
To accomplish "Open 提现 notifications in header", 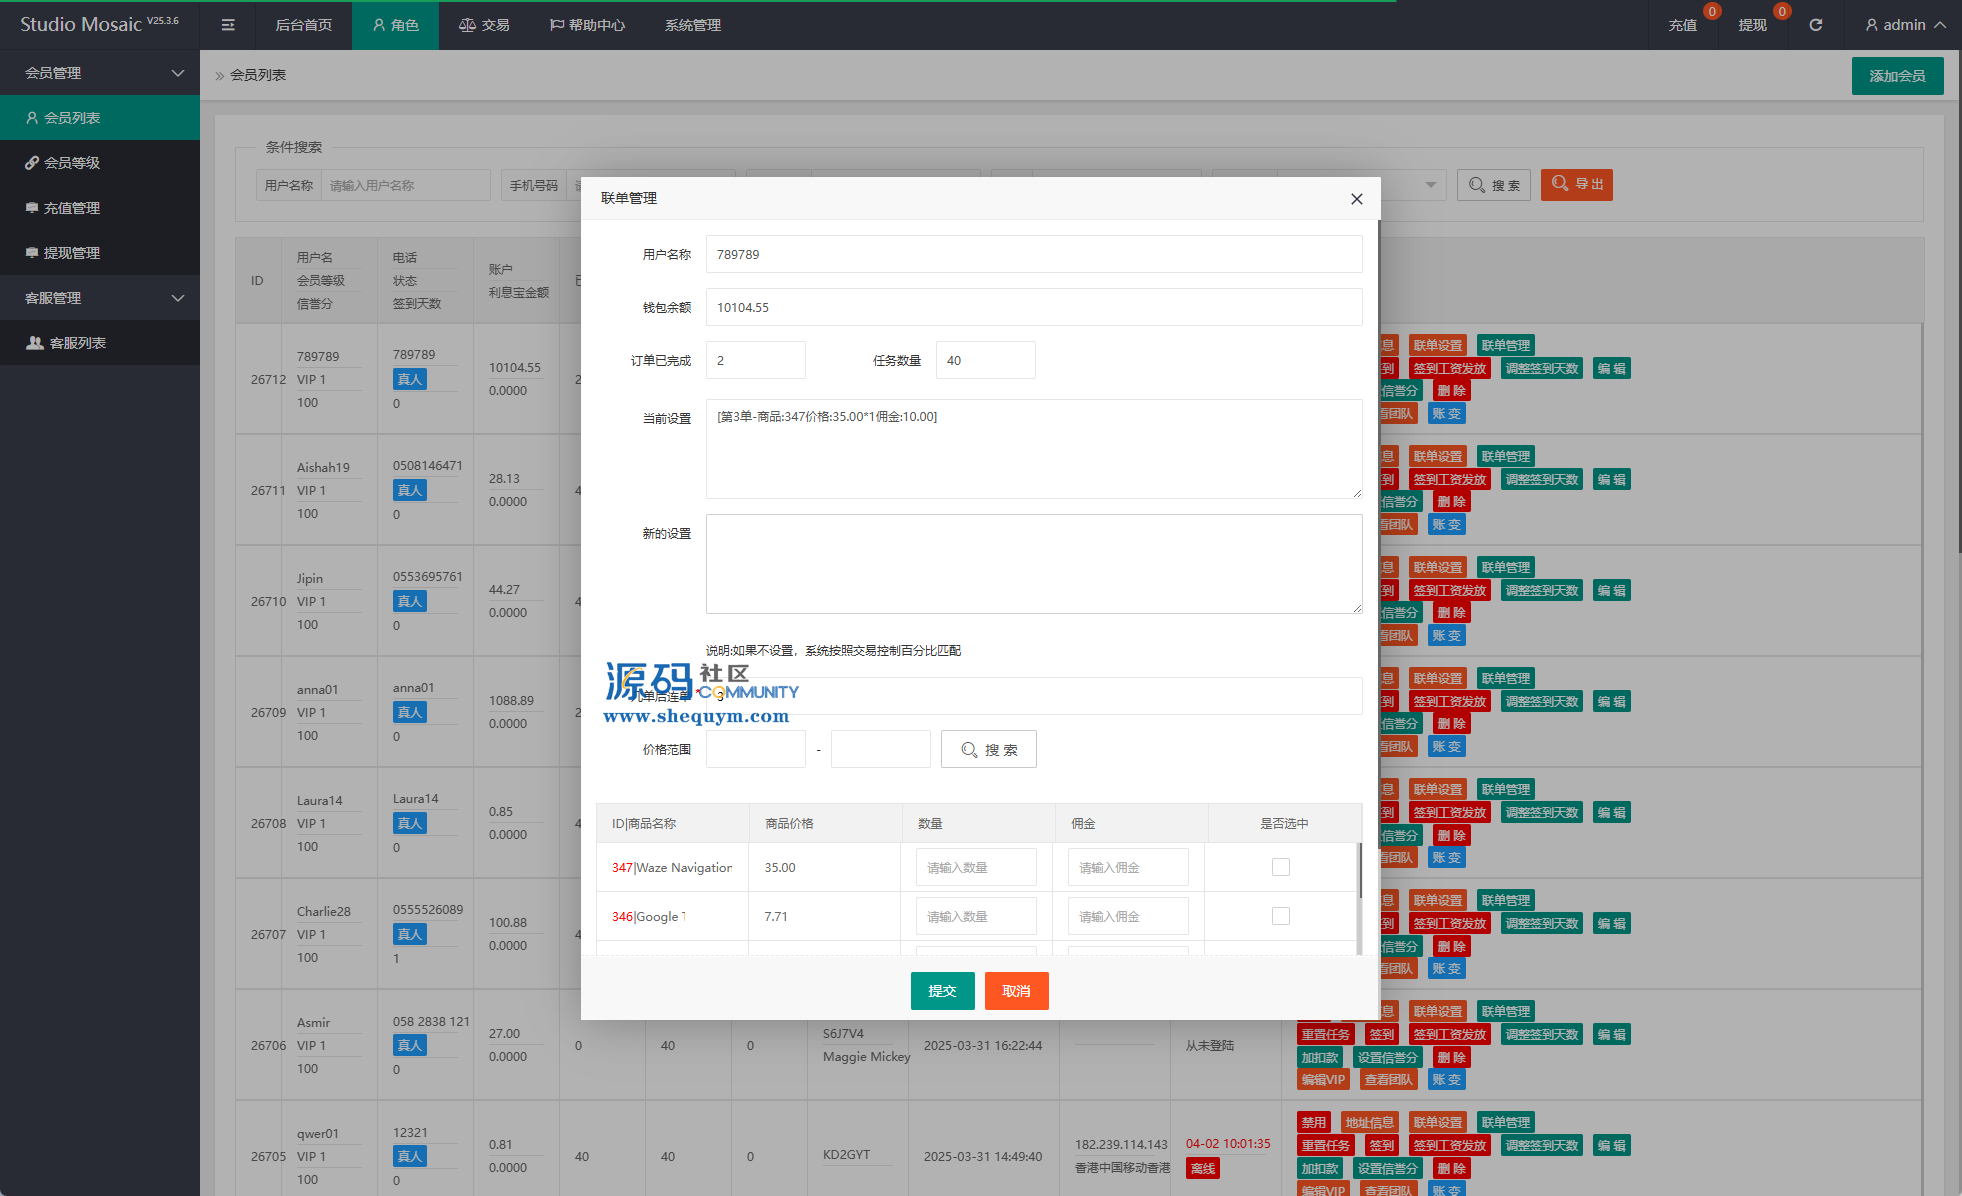I will click(1752, 25).
